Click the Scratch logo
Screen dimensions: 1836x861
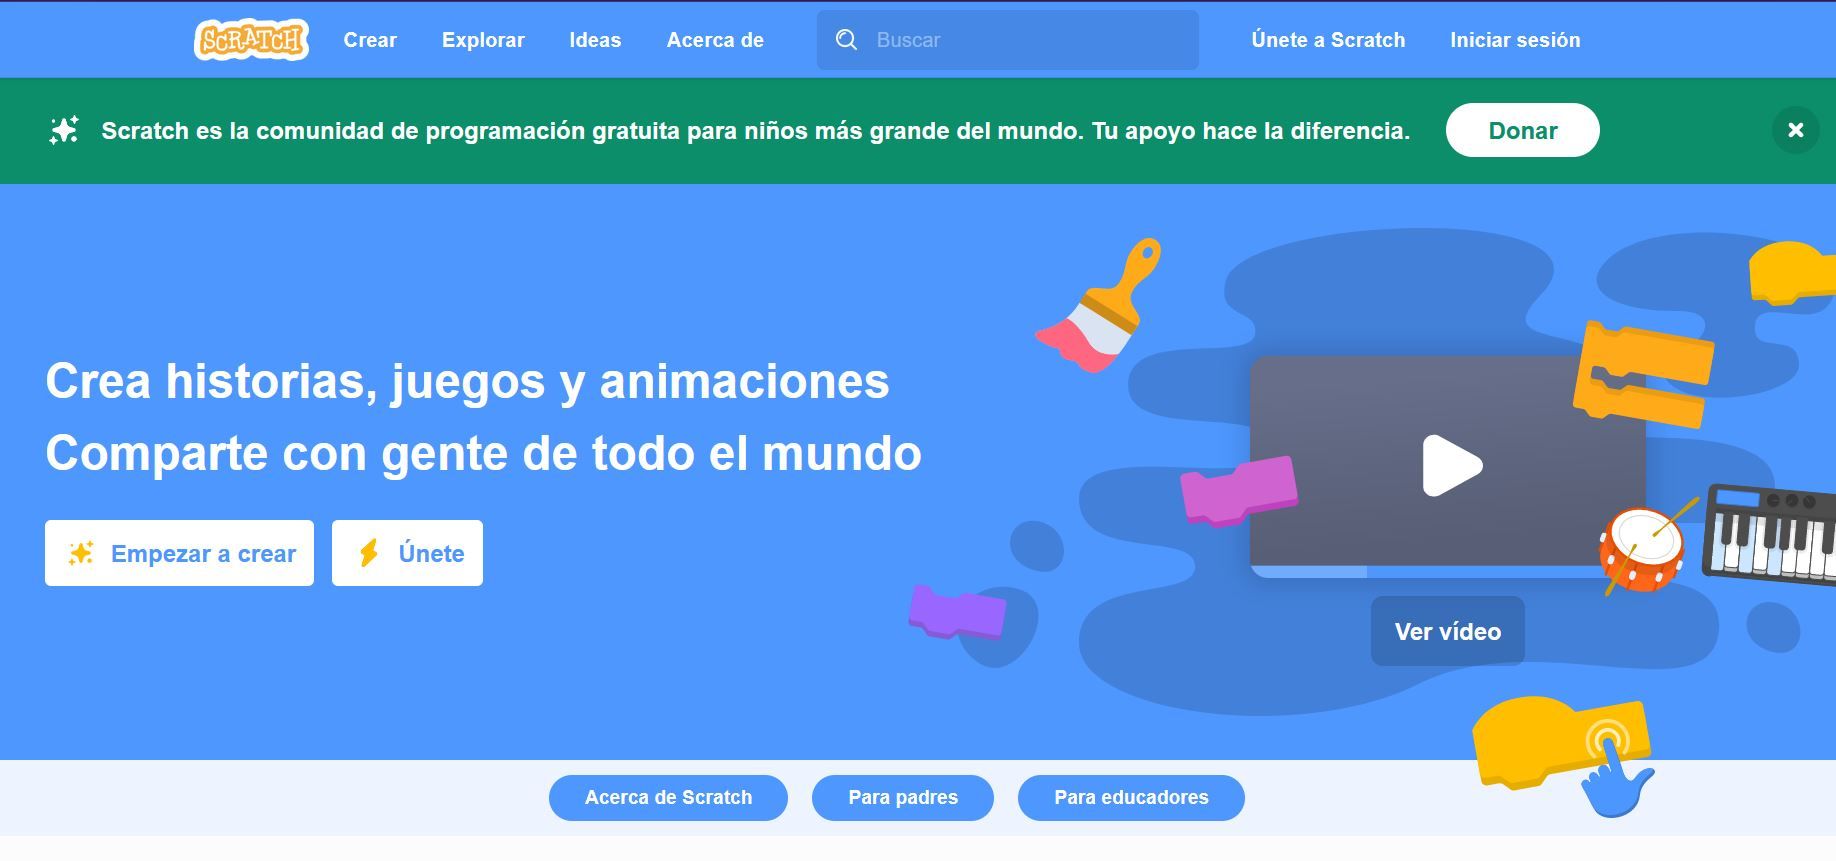(x=251, y=40)
